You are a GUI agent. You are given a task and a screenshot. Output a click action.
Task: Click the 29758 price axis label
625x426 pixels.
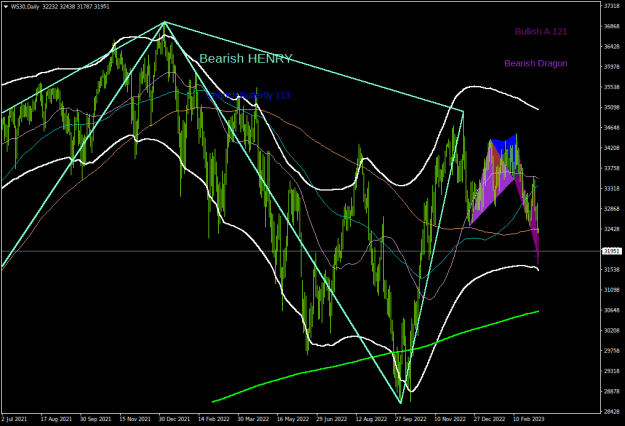click(x=611, y=351)
